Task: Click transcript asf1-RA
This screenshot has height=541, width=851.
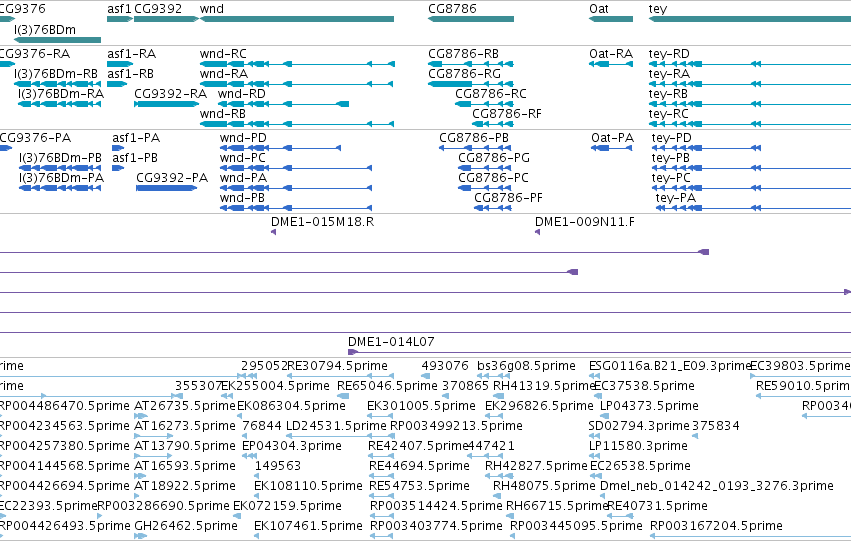Action: coord(120,64)
